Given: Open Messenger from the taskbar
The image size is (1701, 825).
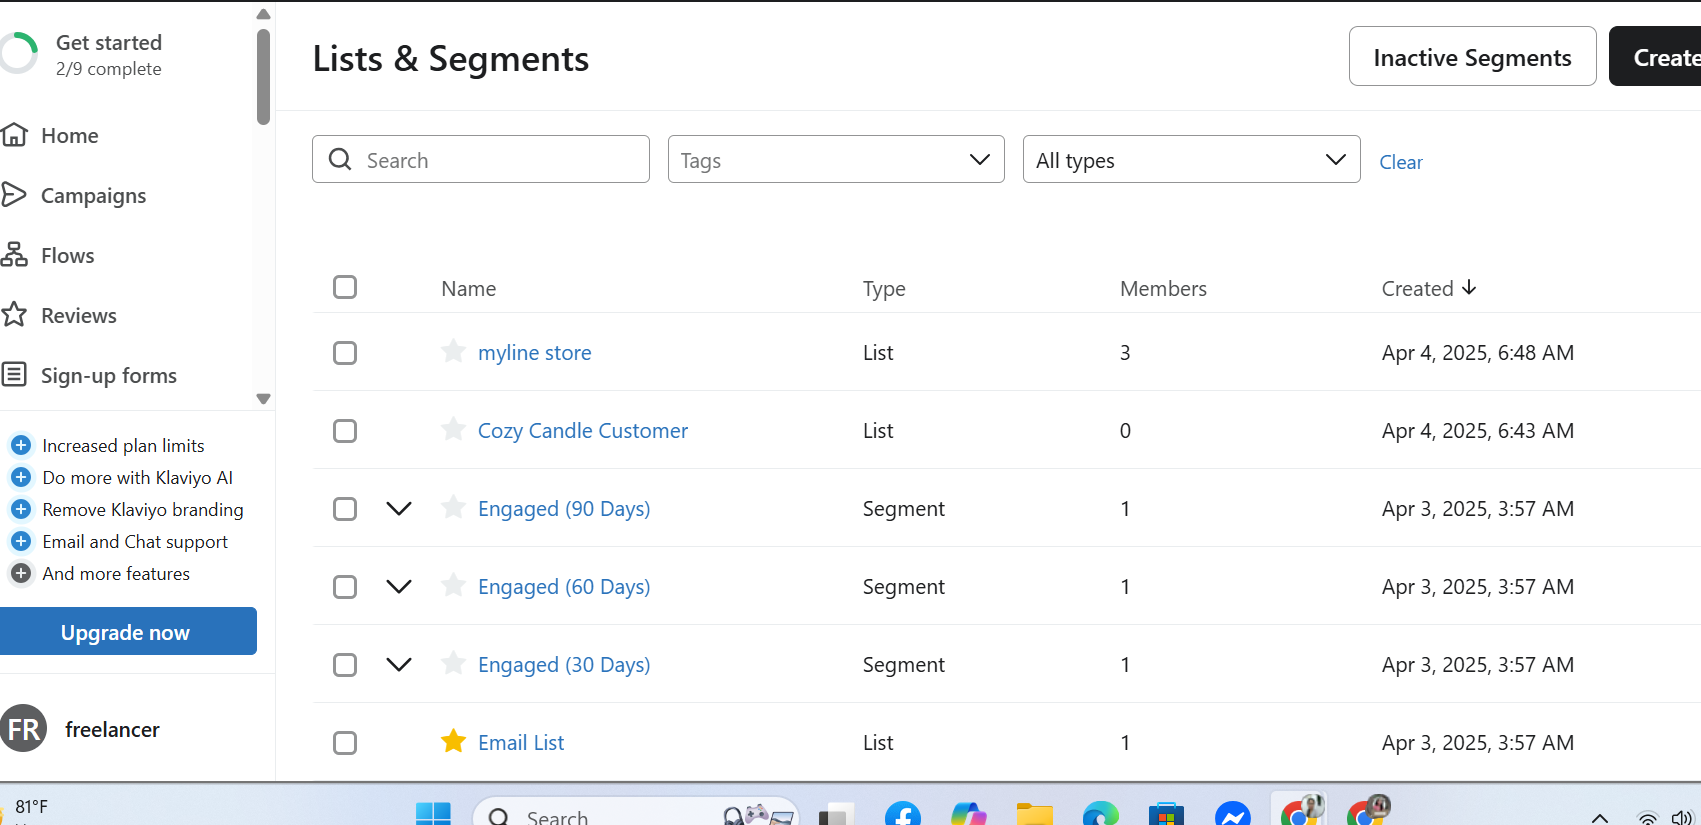Looking at the screenshot, I should pyautogui.click(x=1233, y=814).
